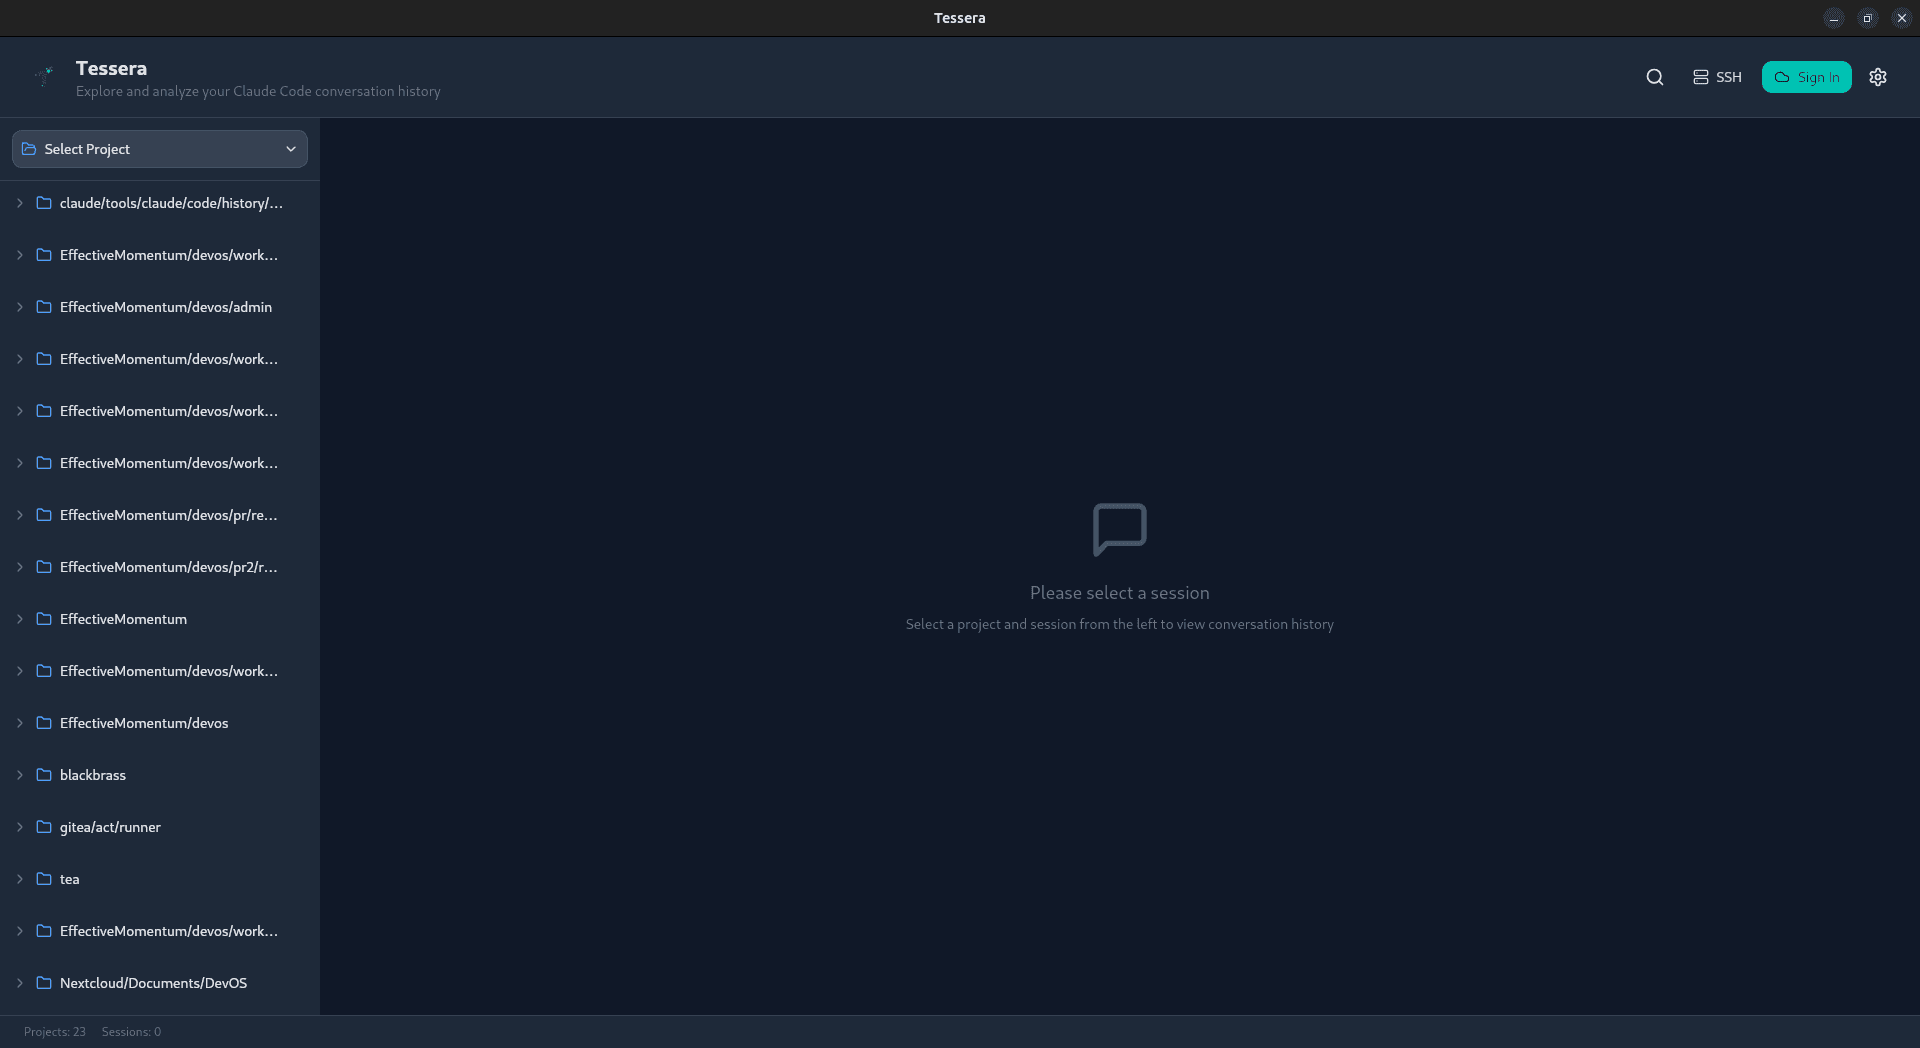Viewport: 1920px width, 1048px height.
Task: Click the folder icon beside Nextcloud/Documents/DevOS
Action: 44,983
